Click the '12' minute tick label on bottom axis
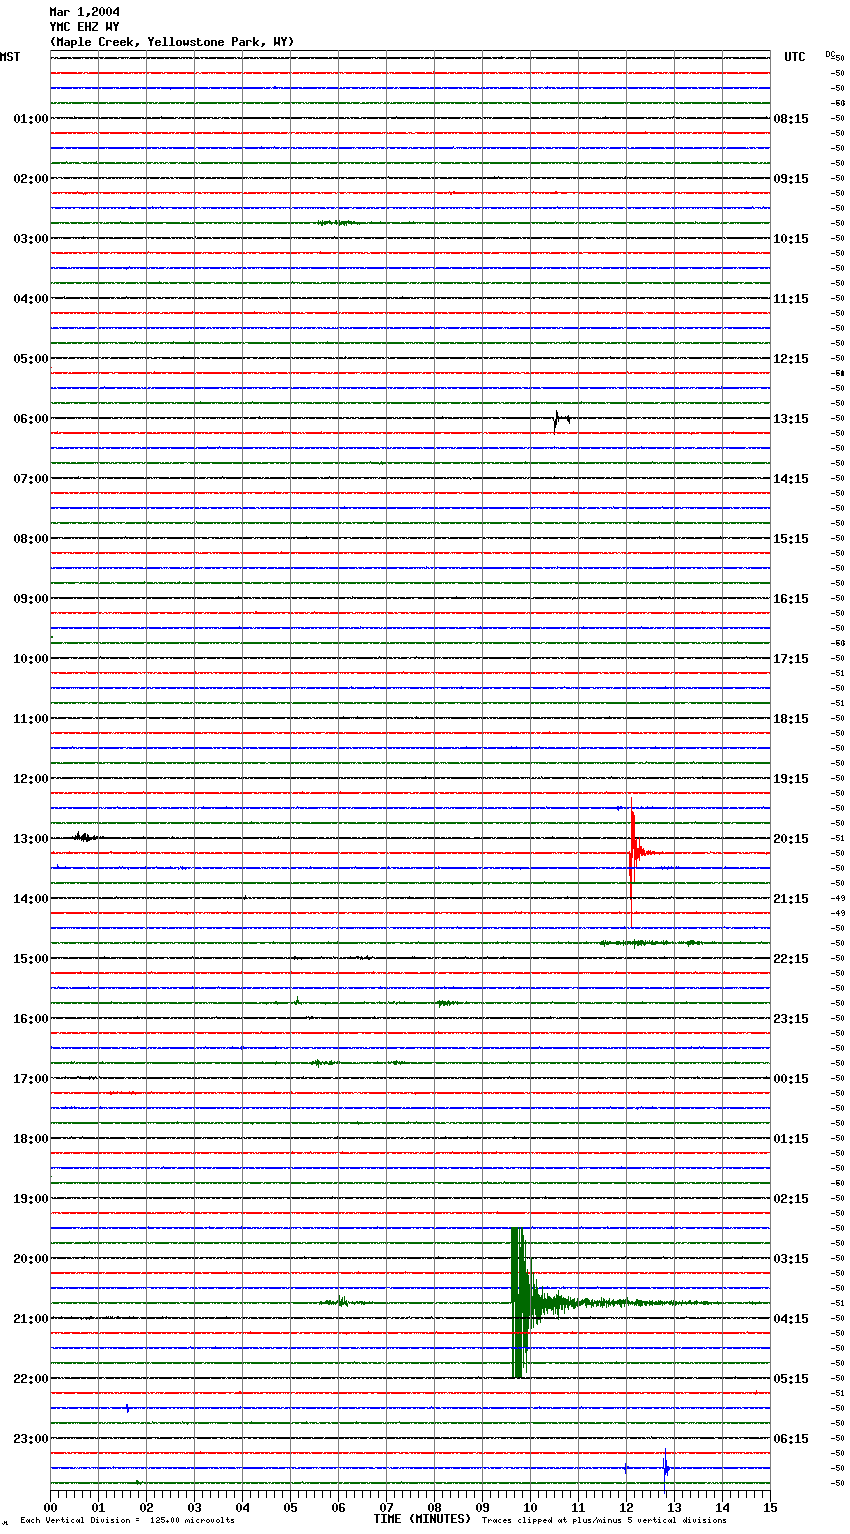The image size is (850, 1534). pyautogui.click(x=626, y=1507)
